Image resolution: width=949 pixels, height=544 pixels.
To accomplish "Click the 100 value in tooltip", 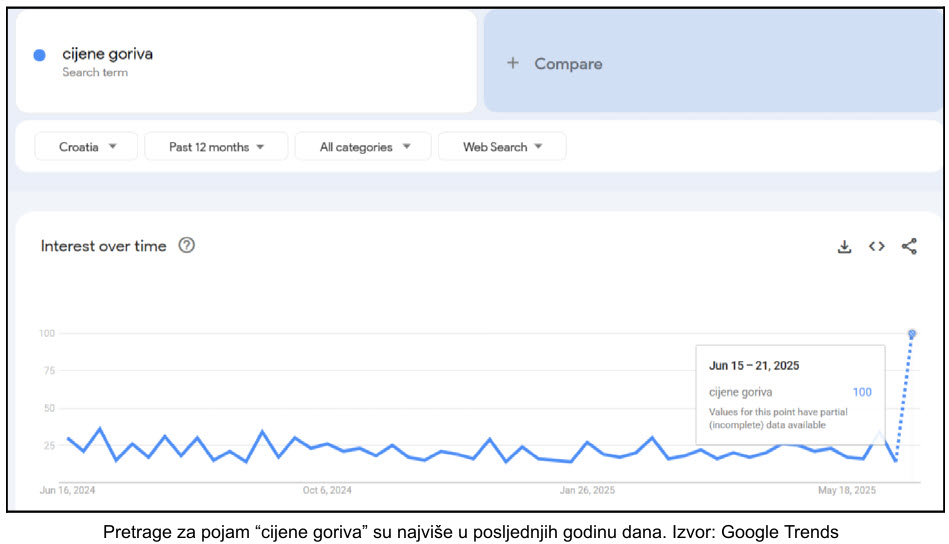I will click(861, 392).
